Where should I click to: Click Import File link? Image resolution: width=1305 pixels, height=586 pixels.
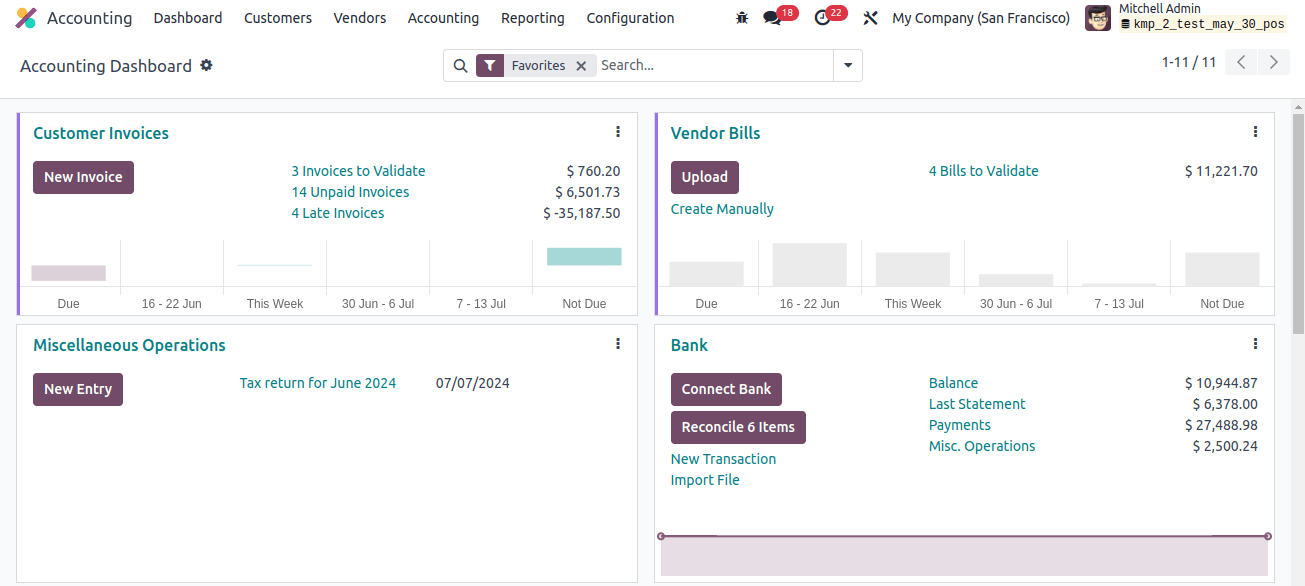tap(705, 480)
